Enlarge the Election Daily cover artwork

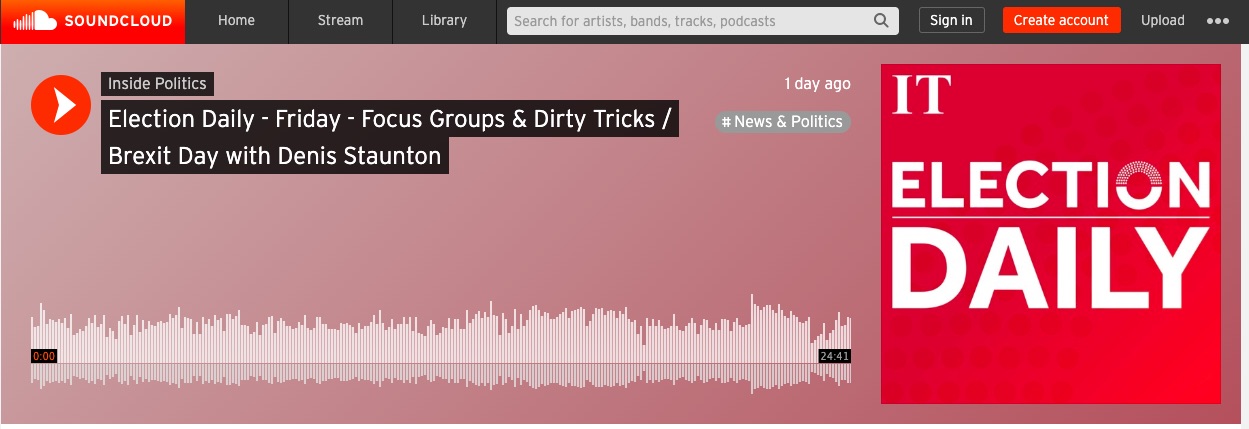pos(1051,234)
